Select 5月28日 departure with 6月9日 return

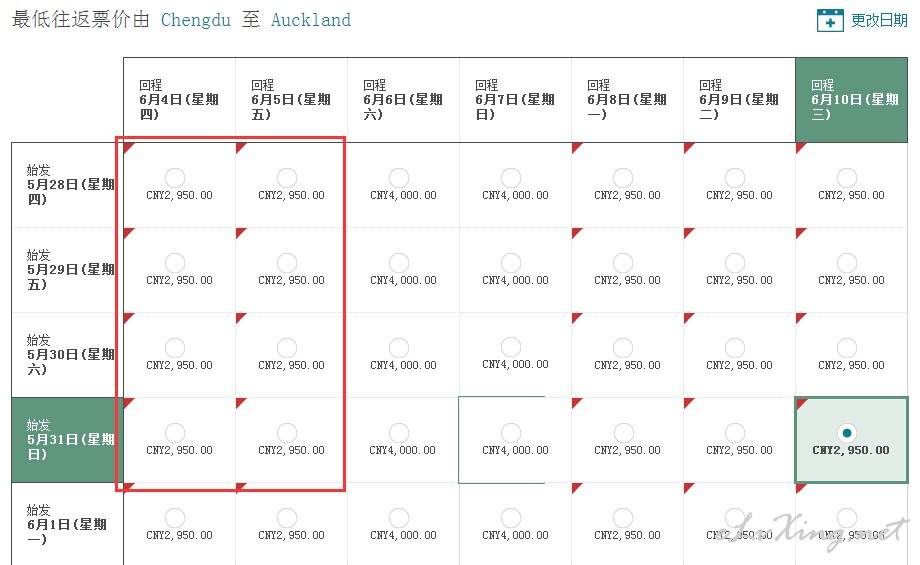click(735, 178)
